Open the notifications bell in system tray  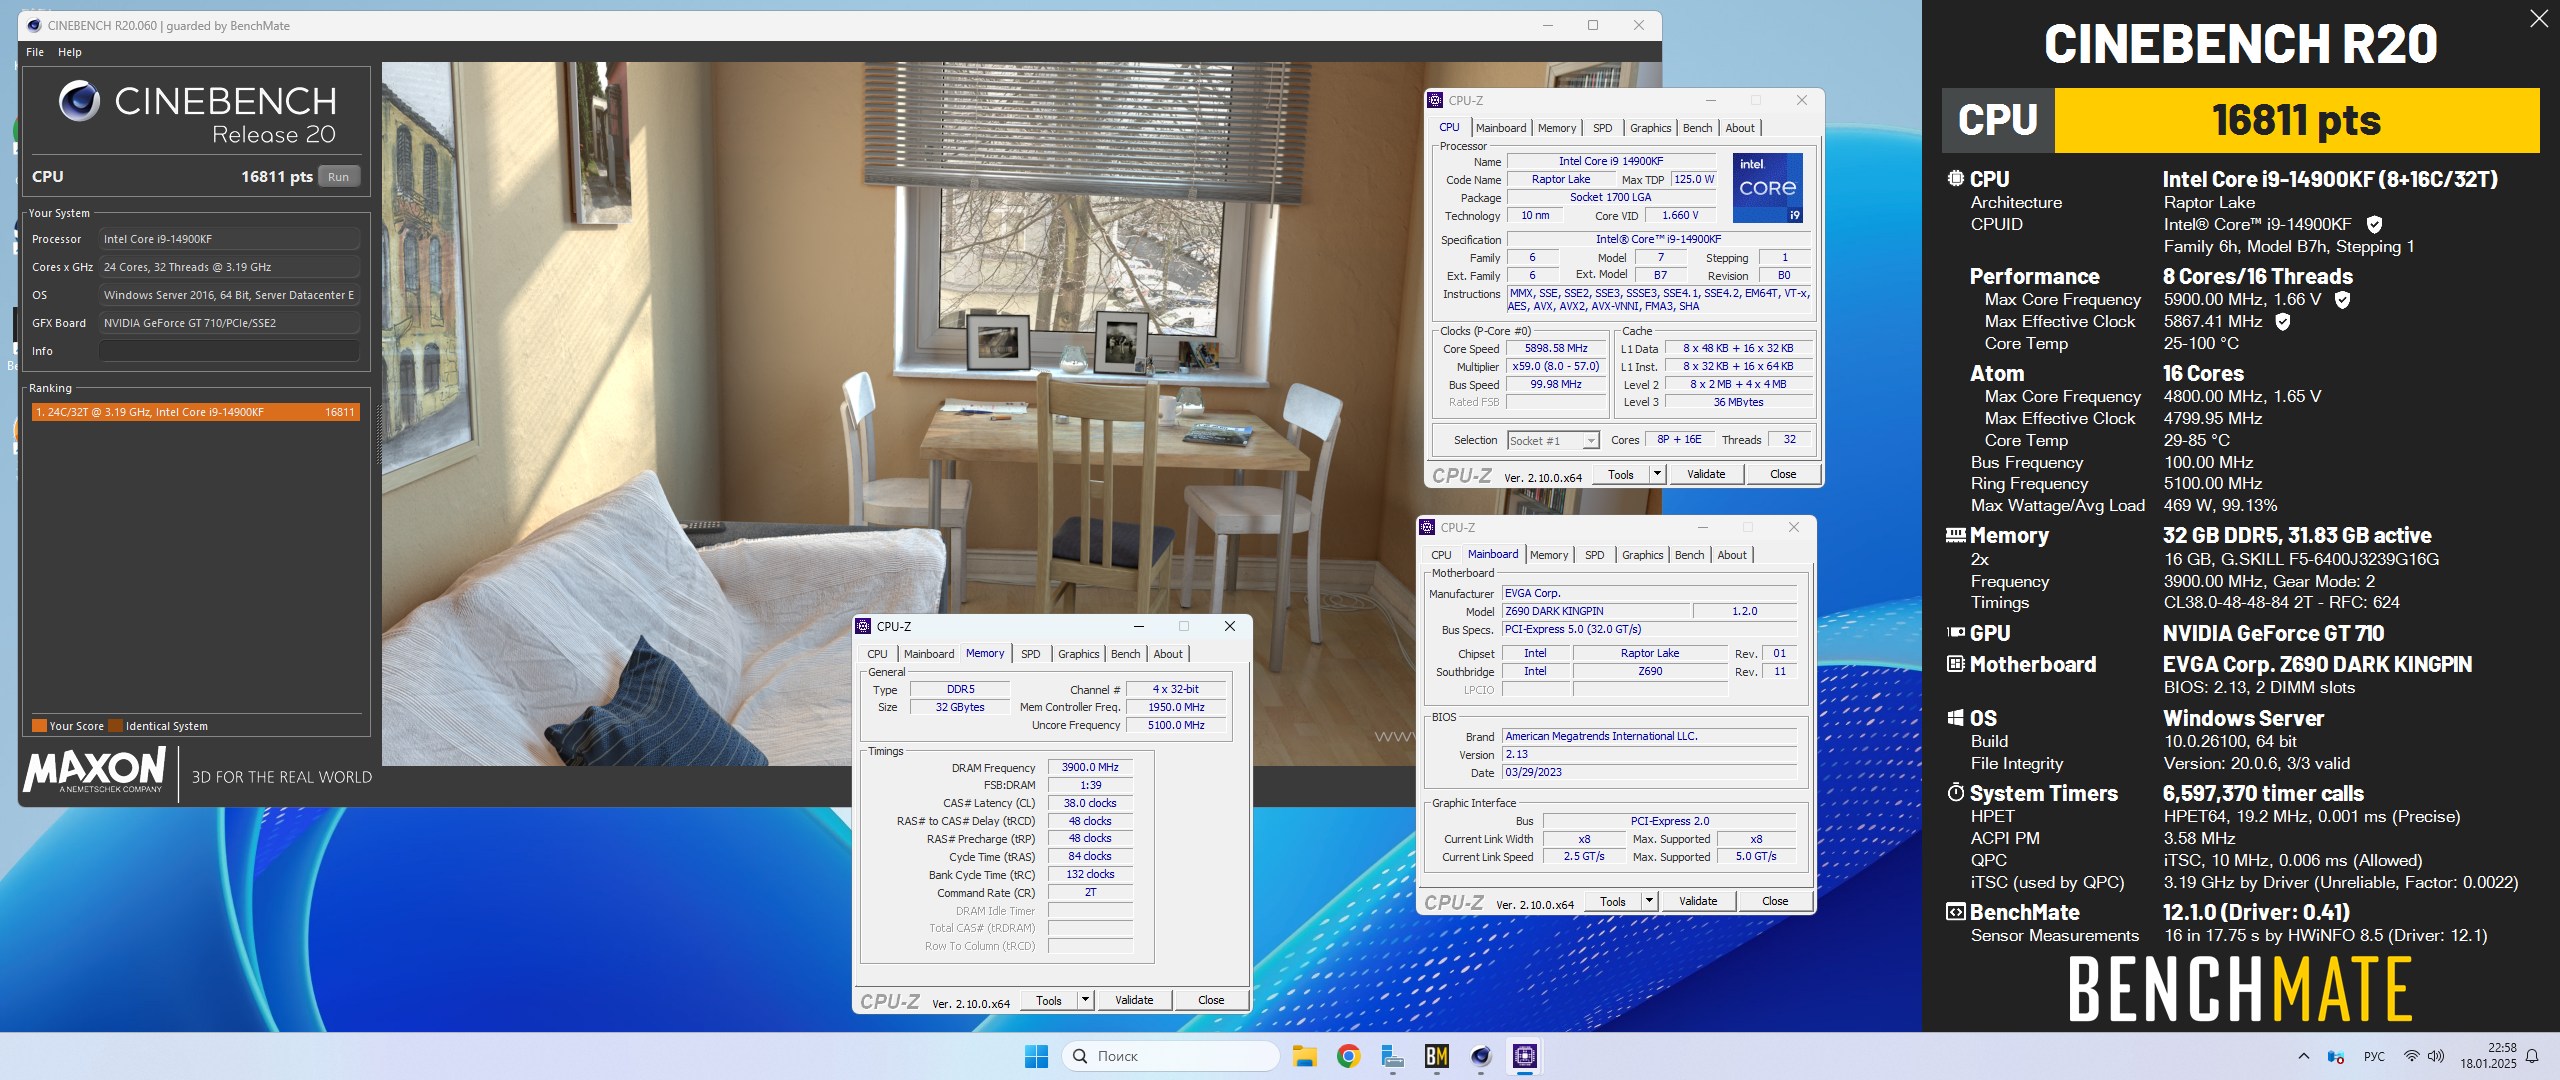pyautogui.click(x=2532, y=1056)
